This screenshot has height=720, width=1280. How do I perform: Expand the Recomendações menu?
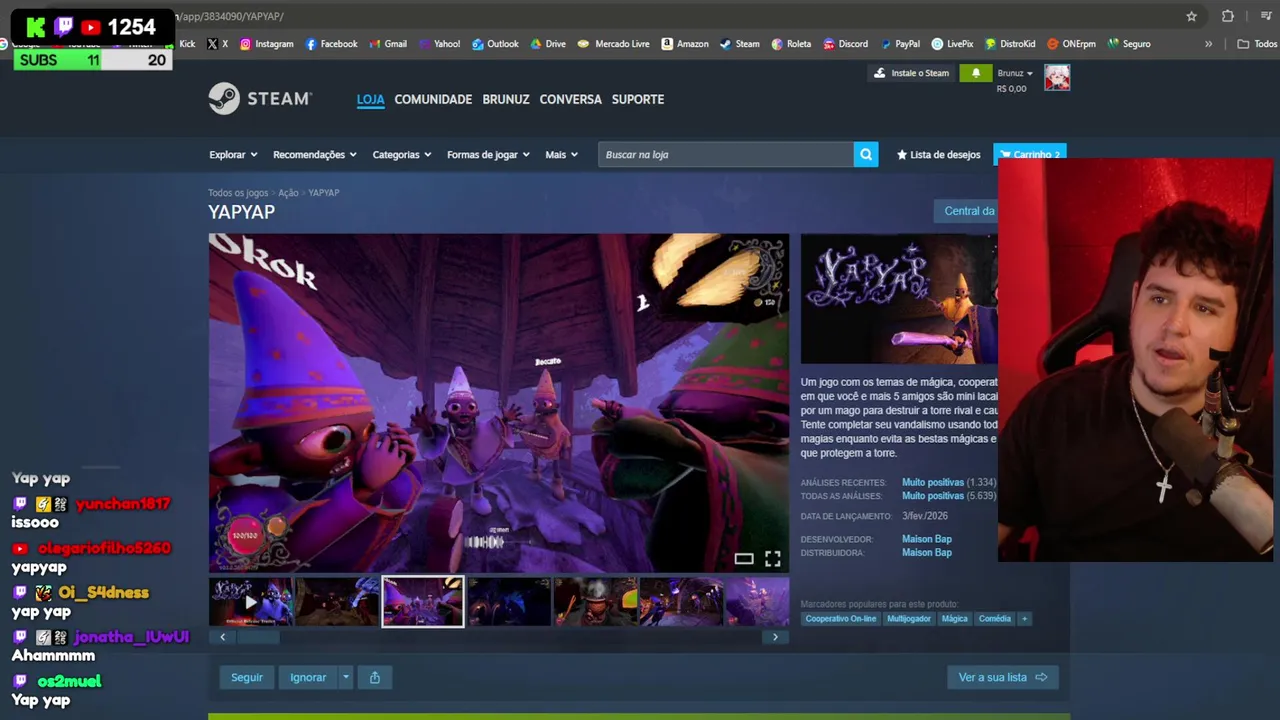click(315, 154)
